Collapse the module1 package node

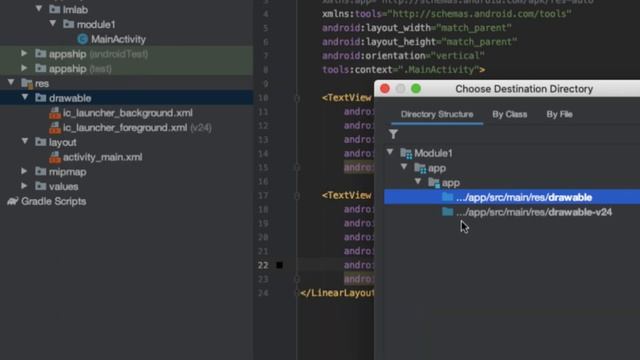point(53,23)
